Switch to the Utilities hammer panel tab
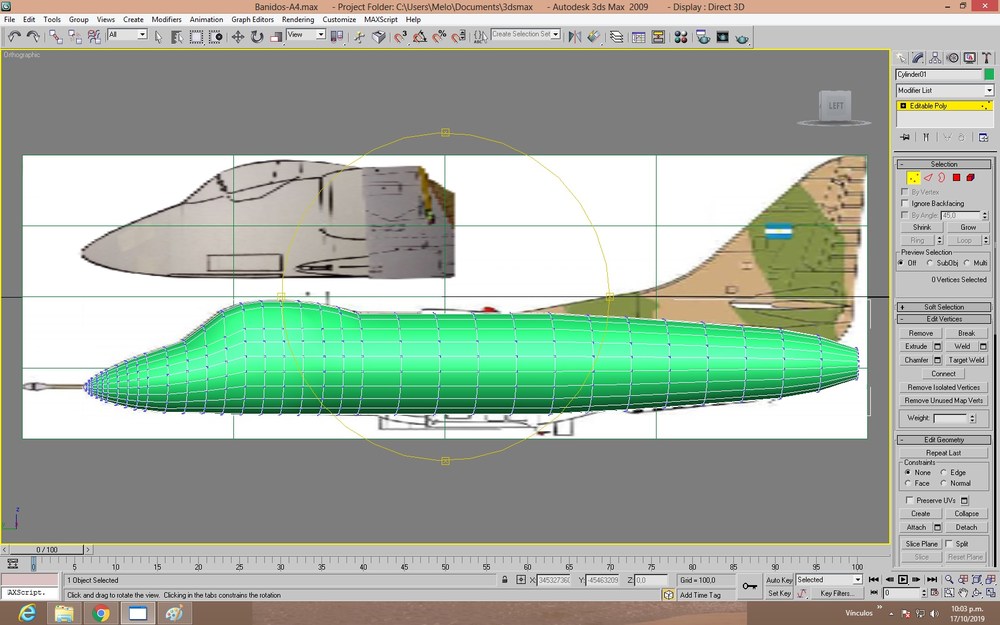The image size is (1000, 625). (x=987, y=58)
